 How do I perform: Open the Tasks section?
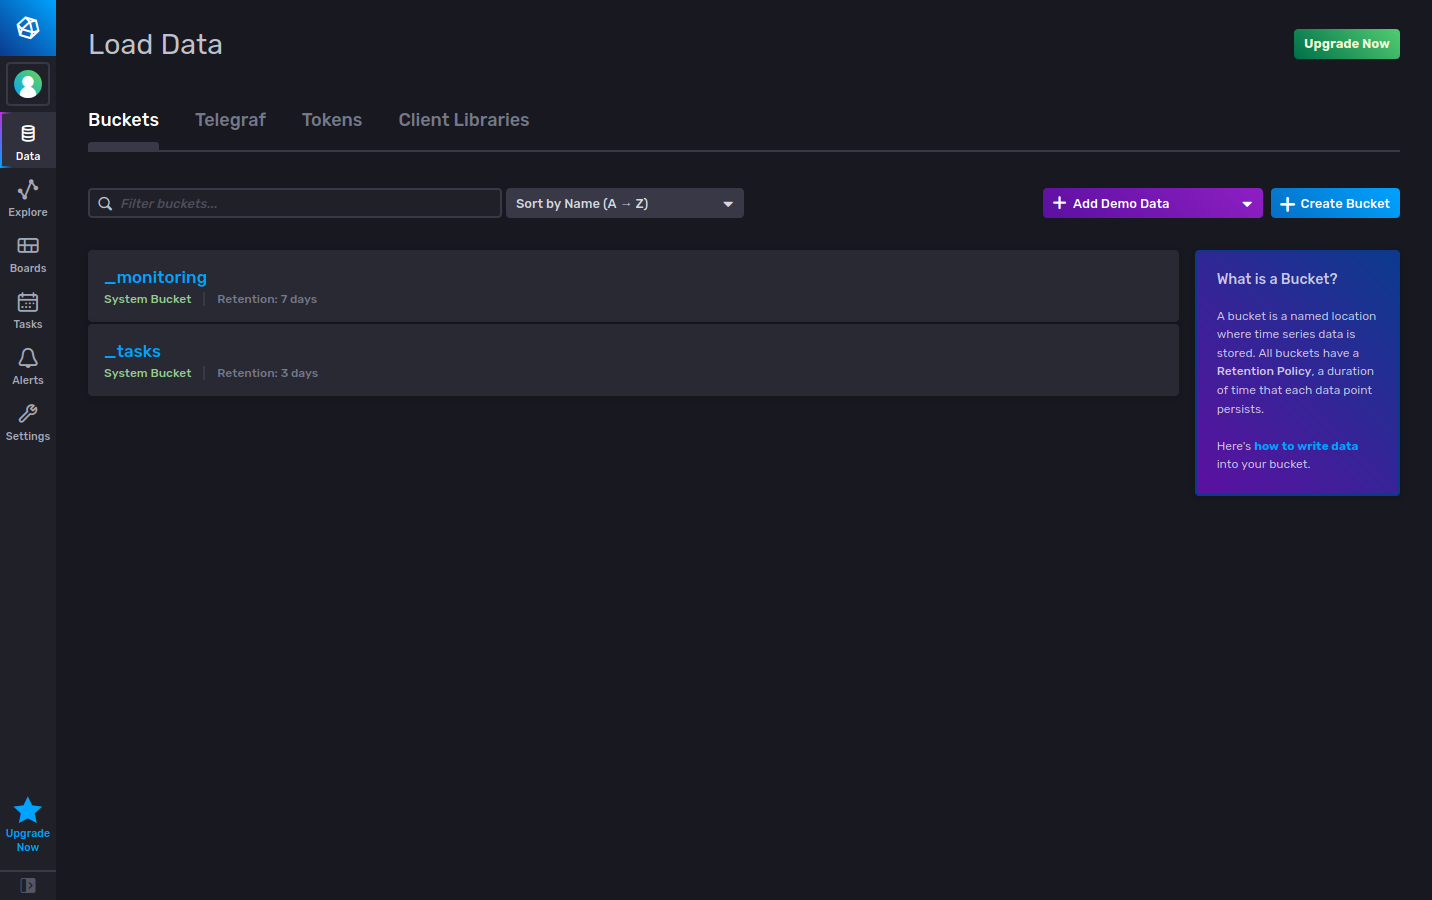[28, 310]
